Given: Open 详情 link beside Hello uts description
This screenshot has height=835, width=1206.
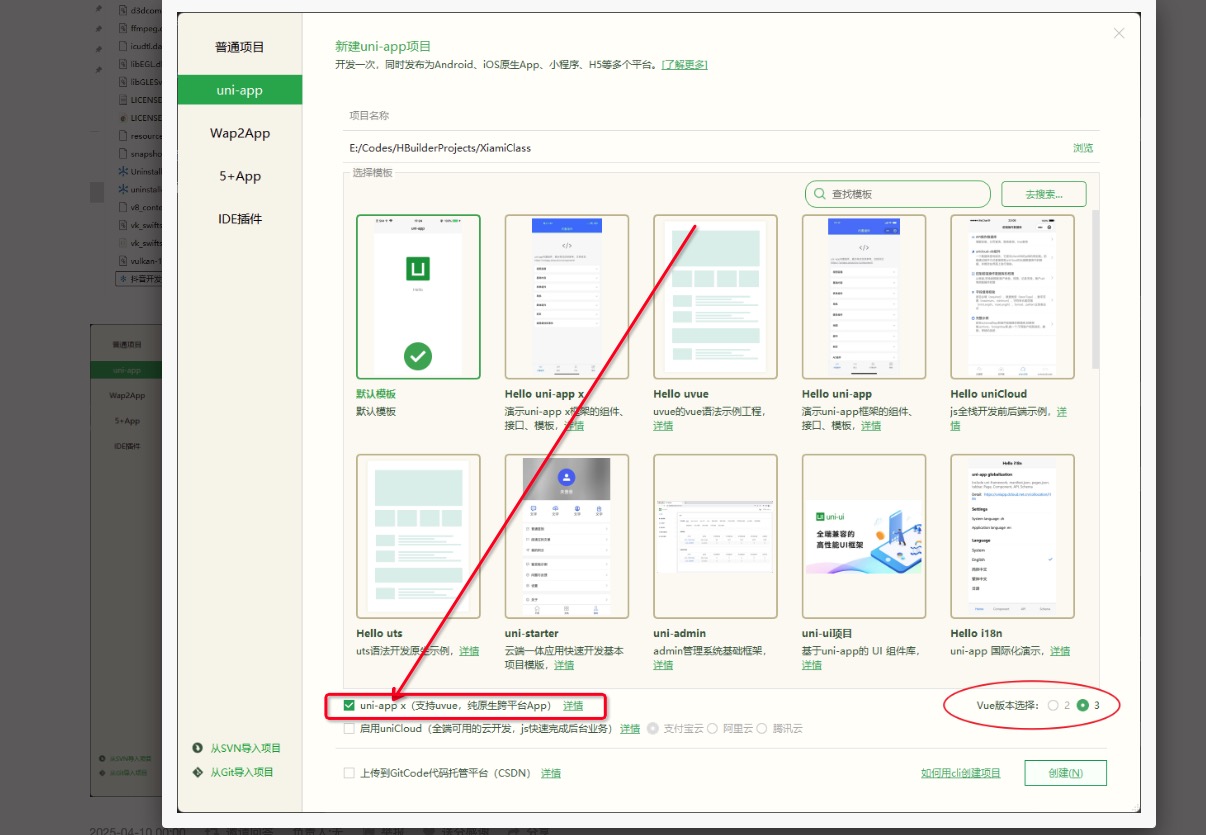Looking at the screenshot, I should coord(469,651).
